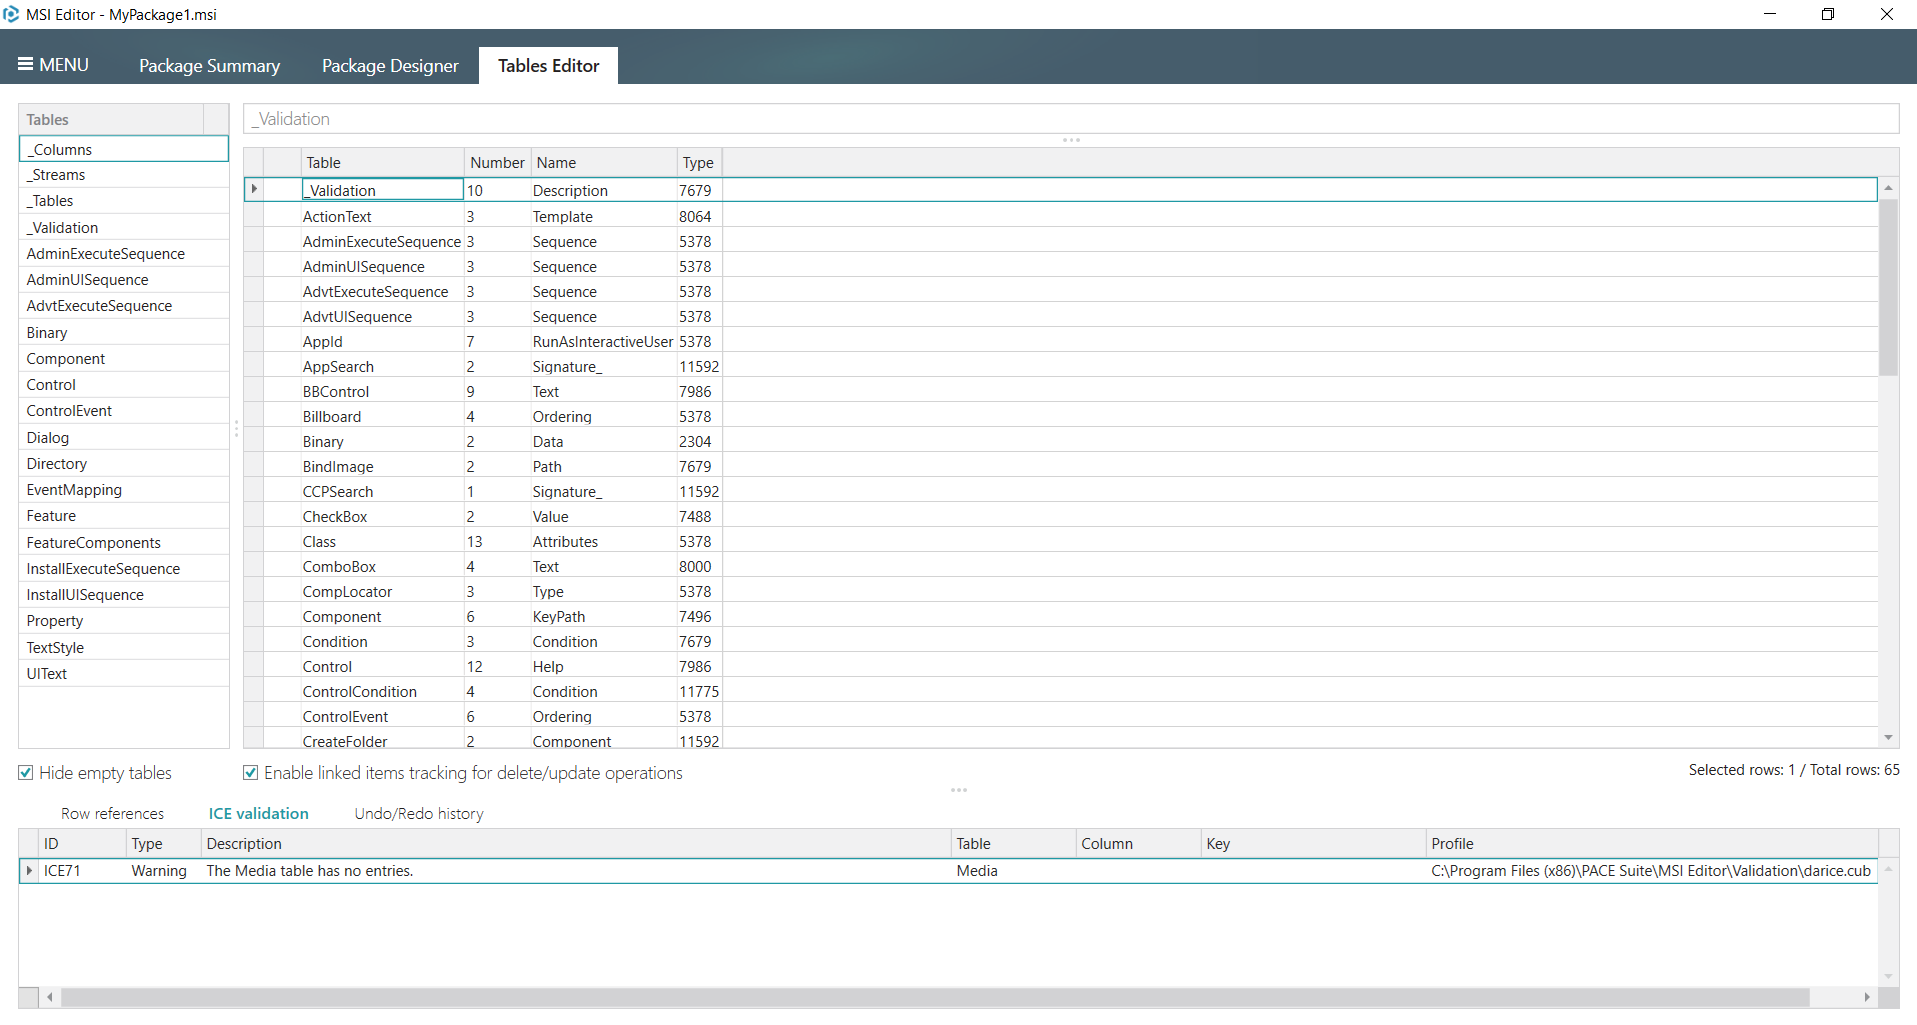Viewport: 1917px width, 1025px height.
Task: Click the horizontal scrollbar right arrow
Action: [x=1867, y=997]
